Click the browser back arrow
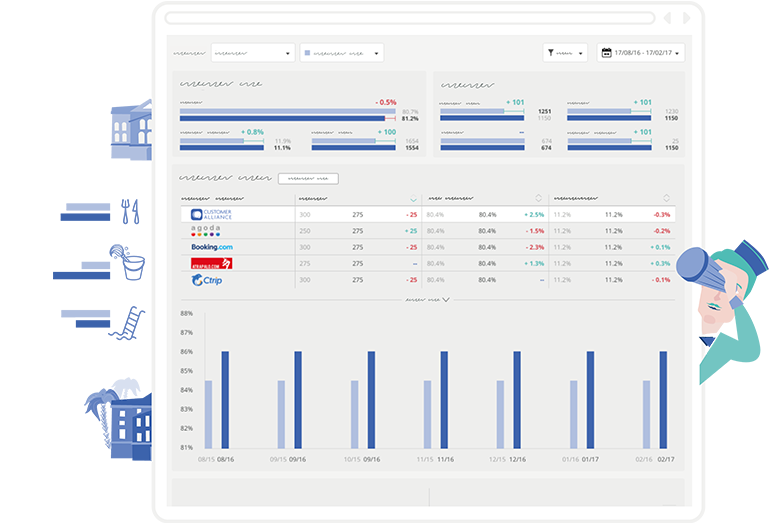 click(x=668, y=18)
